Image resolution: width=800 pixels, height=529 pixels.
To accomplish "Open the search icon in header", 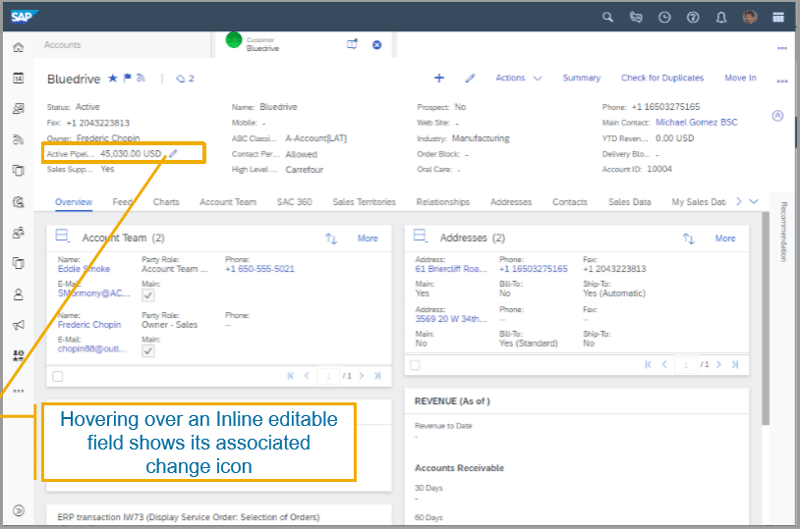I will [607, 17].
